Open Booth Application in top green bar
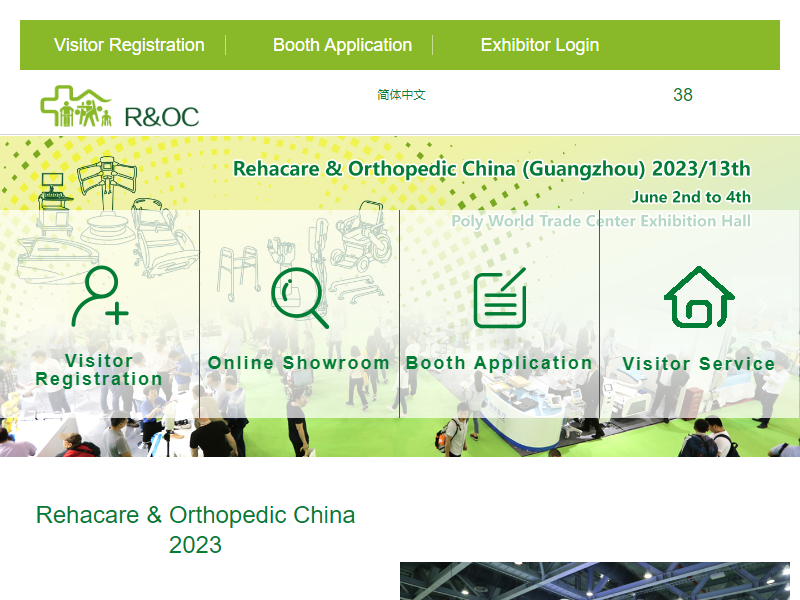The width and height of the screenshot is (800, 600). (x=342, y=45)
